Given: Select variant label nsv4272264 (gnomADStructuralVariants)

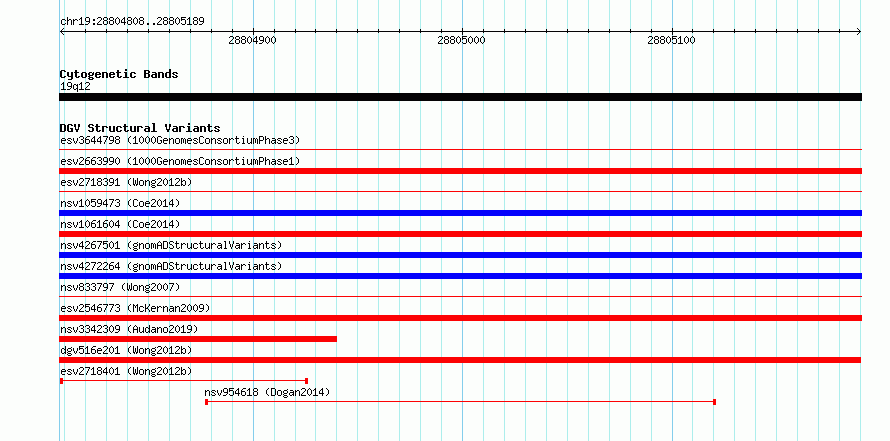Looking at the screenshot, I should [x=171, y=266].
